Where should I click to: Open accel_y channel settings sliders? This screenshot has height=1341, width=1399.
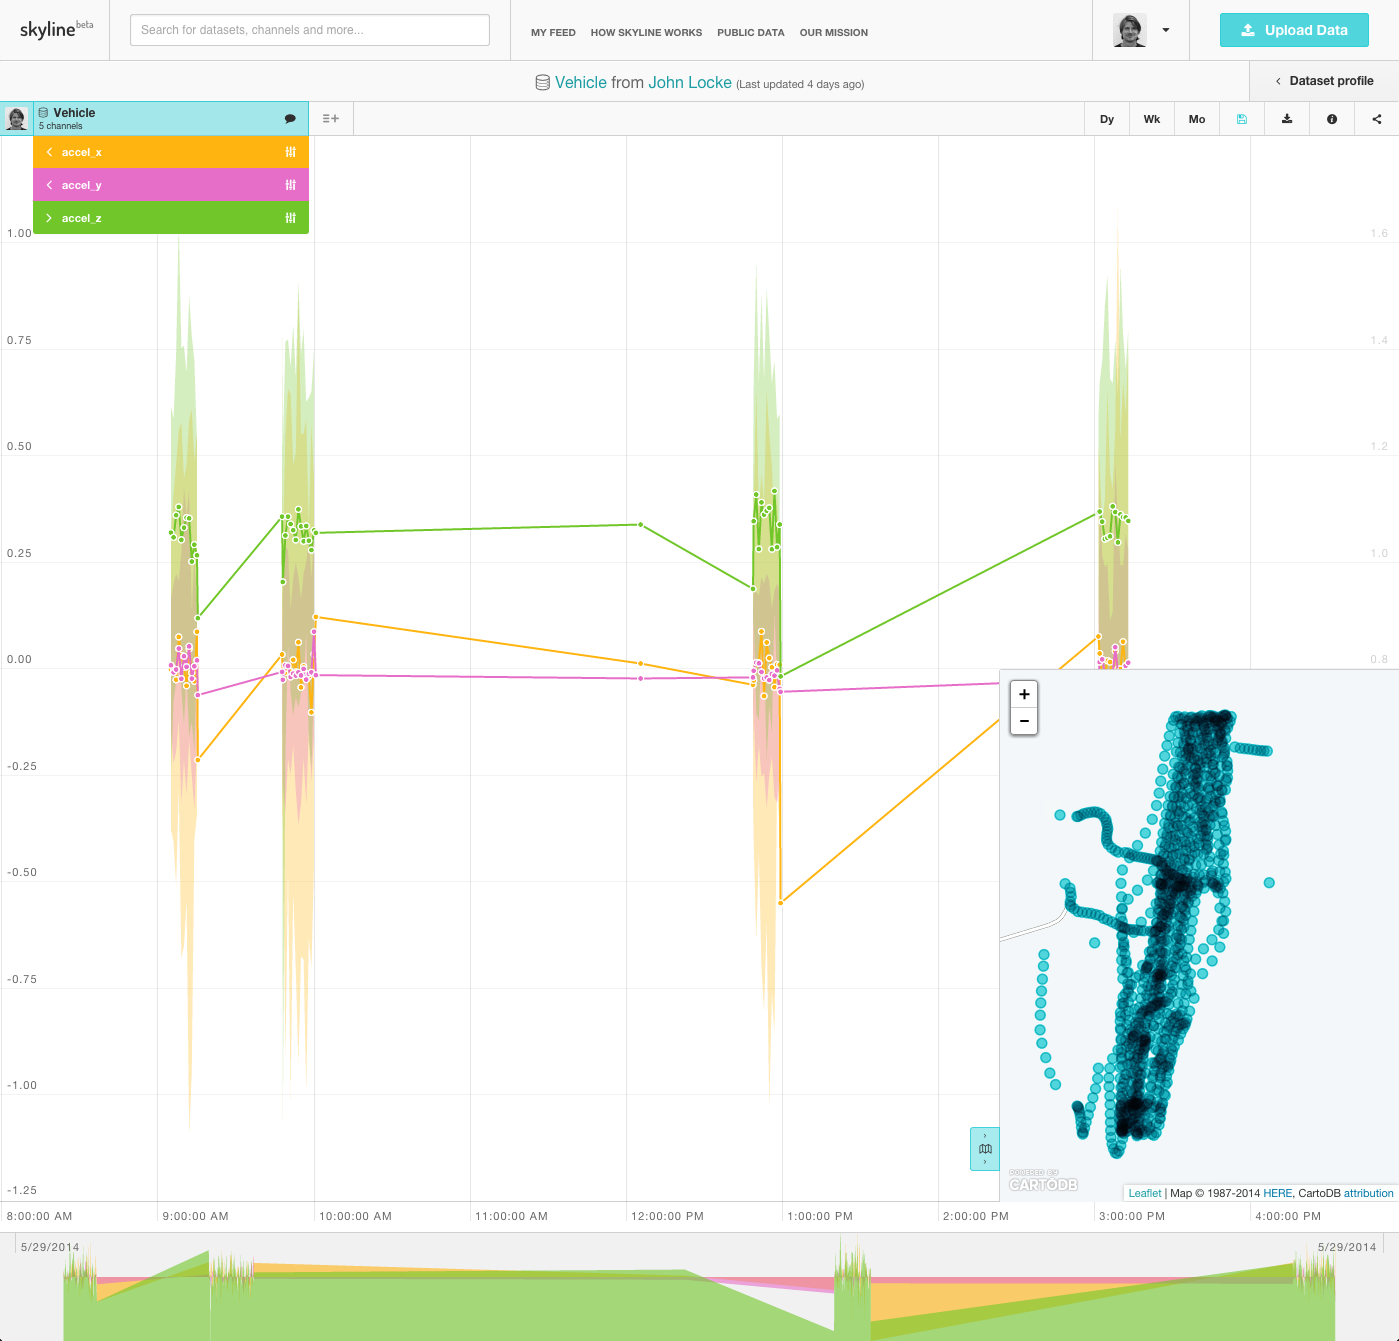tap(290, 185)
